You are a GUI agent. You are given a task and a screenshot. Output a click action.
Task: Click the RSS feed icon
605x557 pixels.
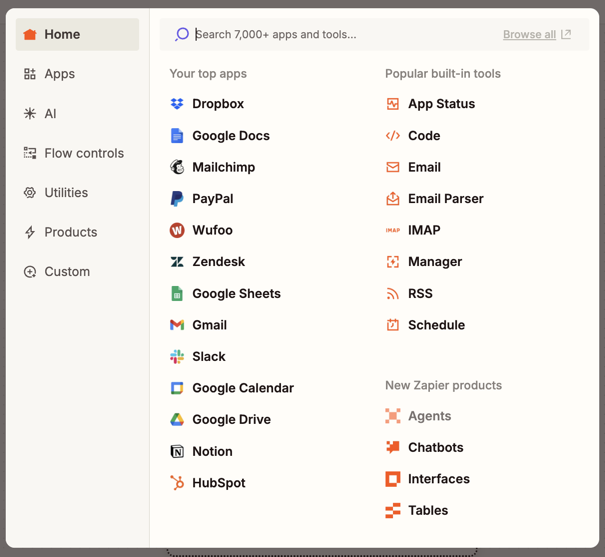(393, 294)
